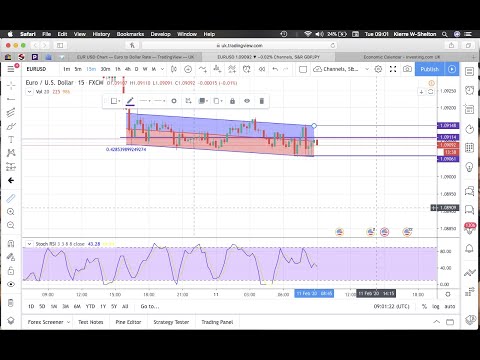
Task: Open the Forex Screener dropdown
Action: click(x=49, y=322)
